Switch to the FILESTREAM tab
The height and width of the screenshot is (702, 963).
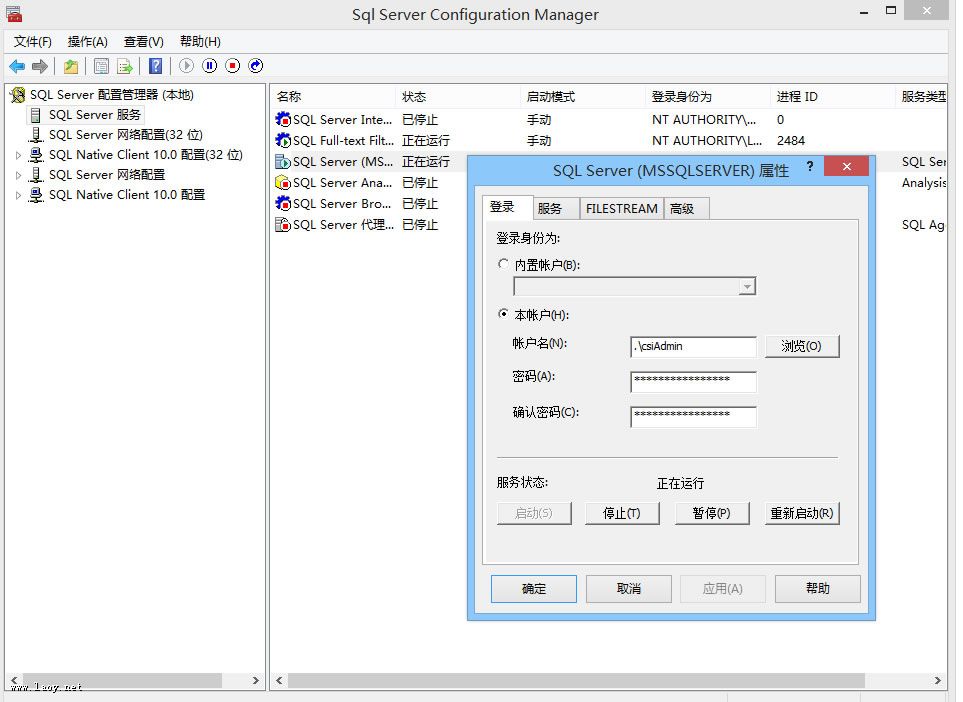622,209
